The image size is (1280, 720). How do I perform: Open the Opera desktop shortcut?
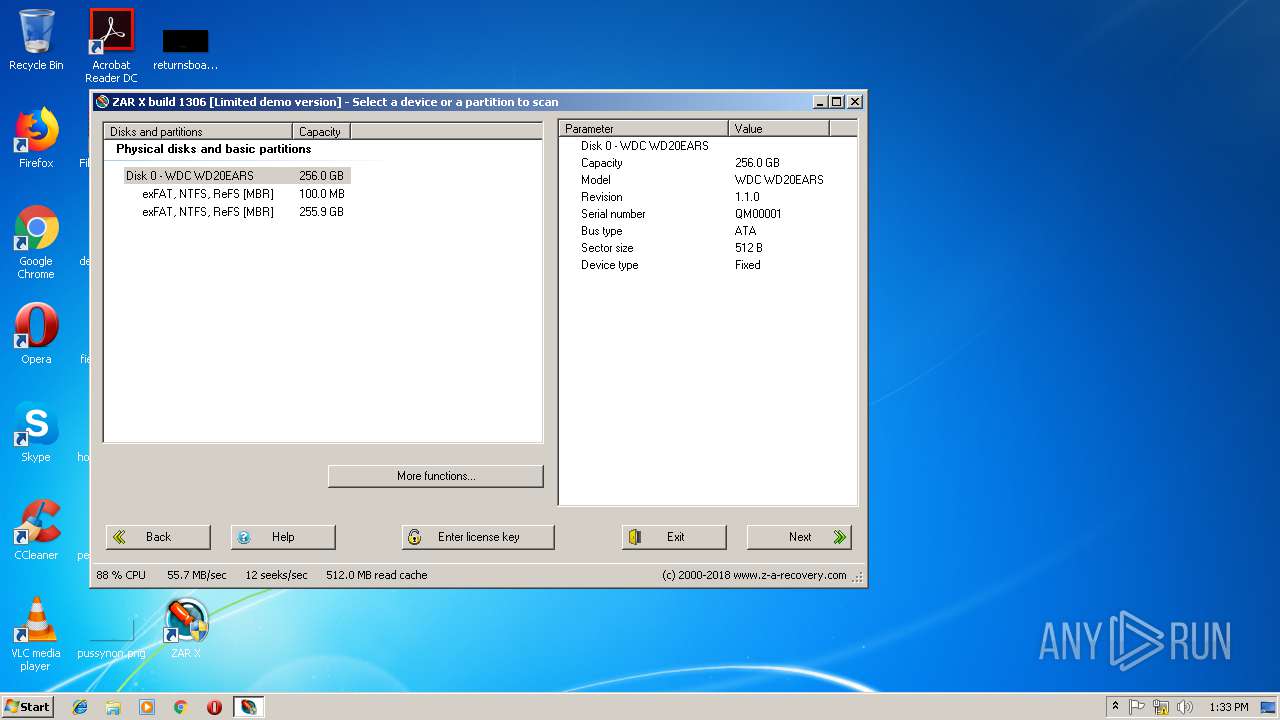point(36,334)
